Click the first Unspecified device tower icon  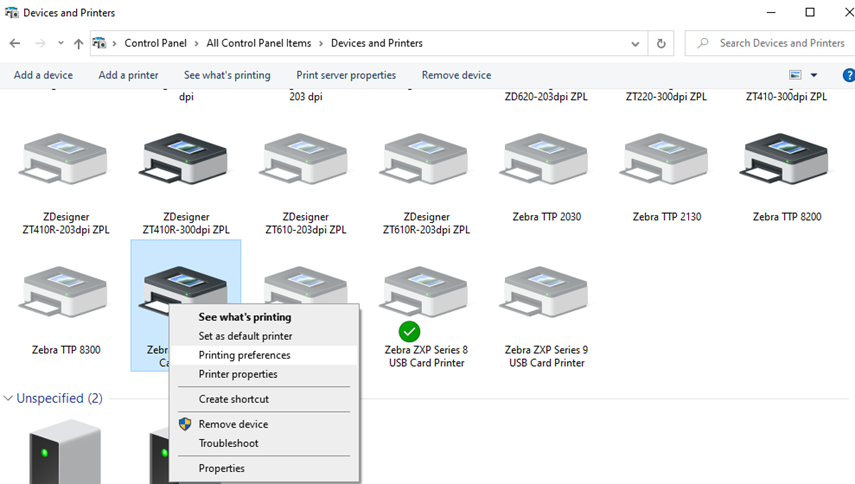pyautogui.click(x=65, y=451)
